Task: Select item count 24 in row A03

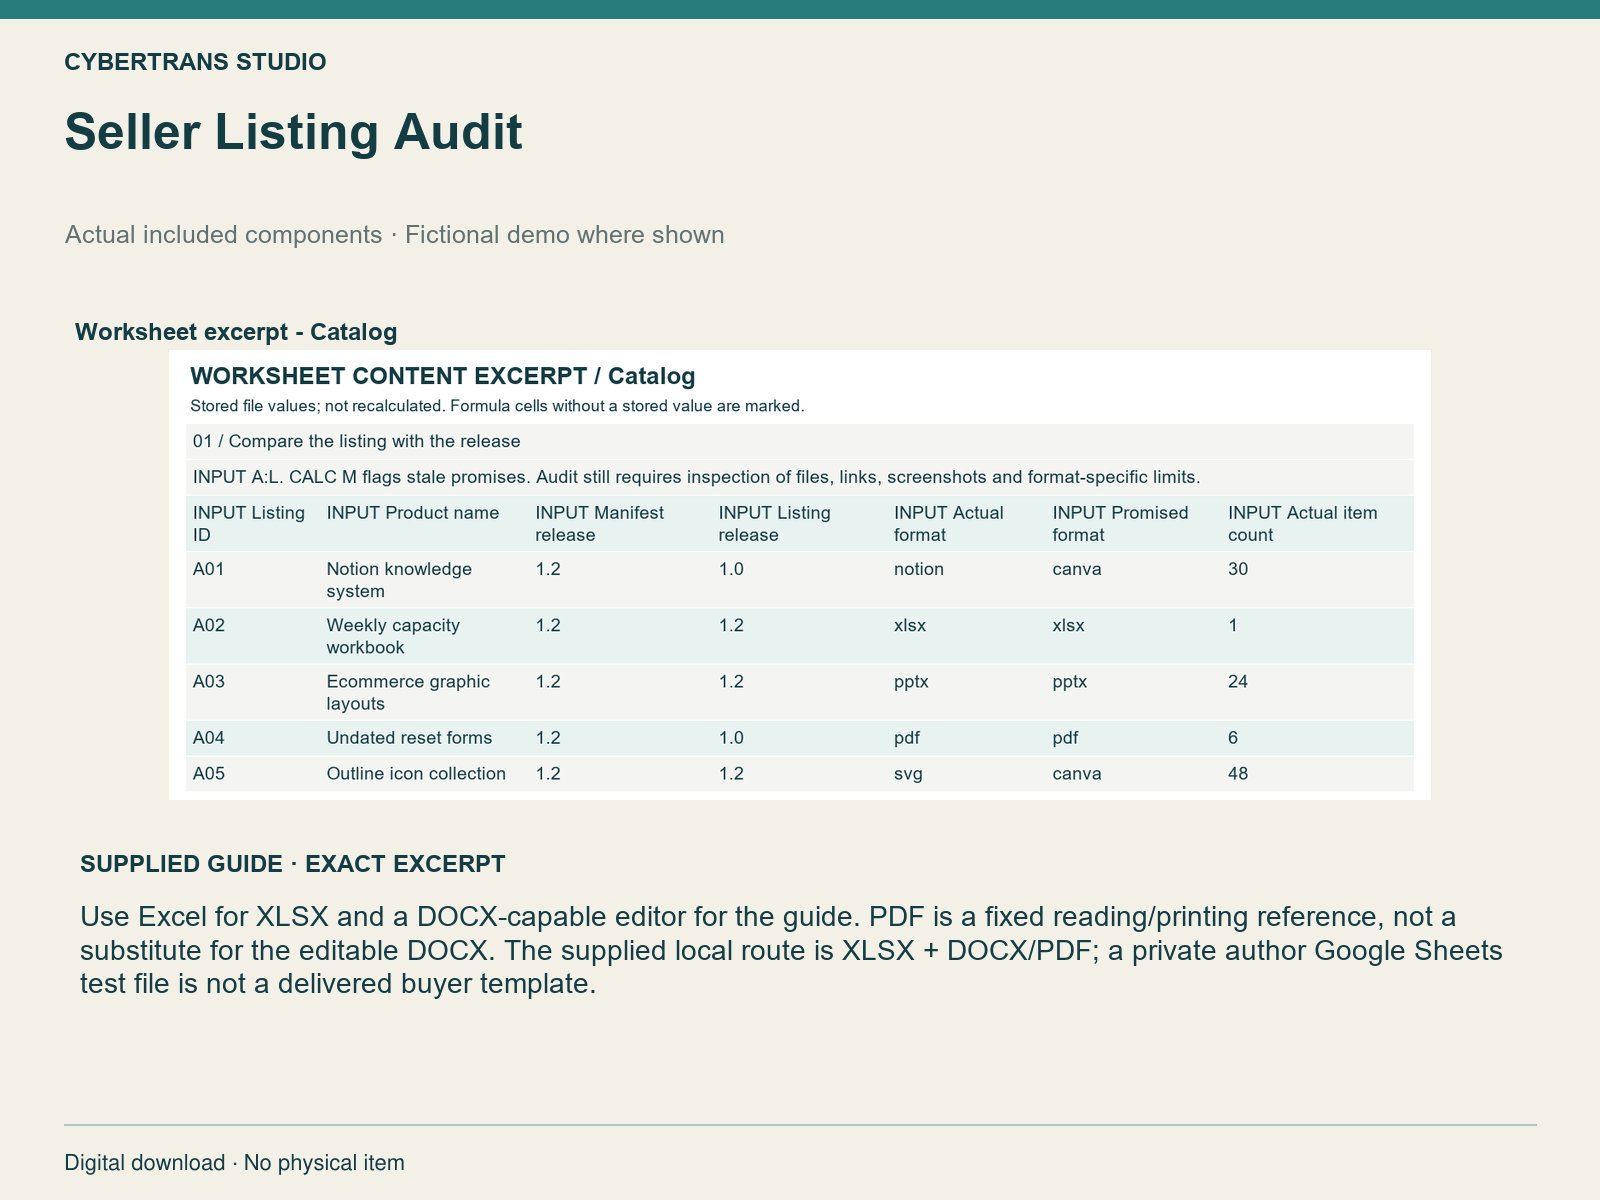Action: pyautogui.click(x=1238, y=681)
